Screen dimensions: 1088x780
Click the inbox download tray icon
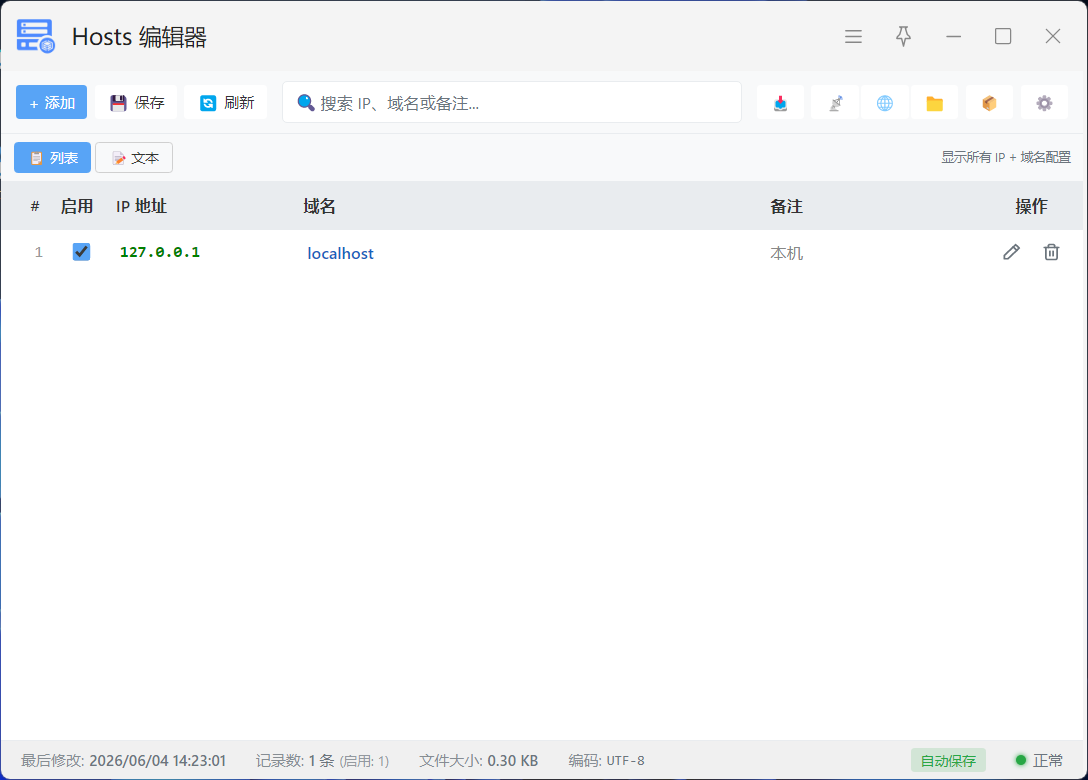pyautogui.click(x=781, y=103)
